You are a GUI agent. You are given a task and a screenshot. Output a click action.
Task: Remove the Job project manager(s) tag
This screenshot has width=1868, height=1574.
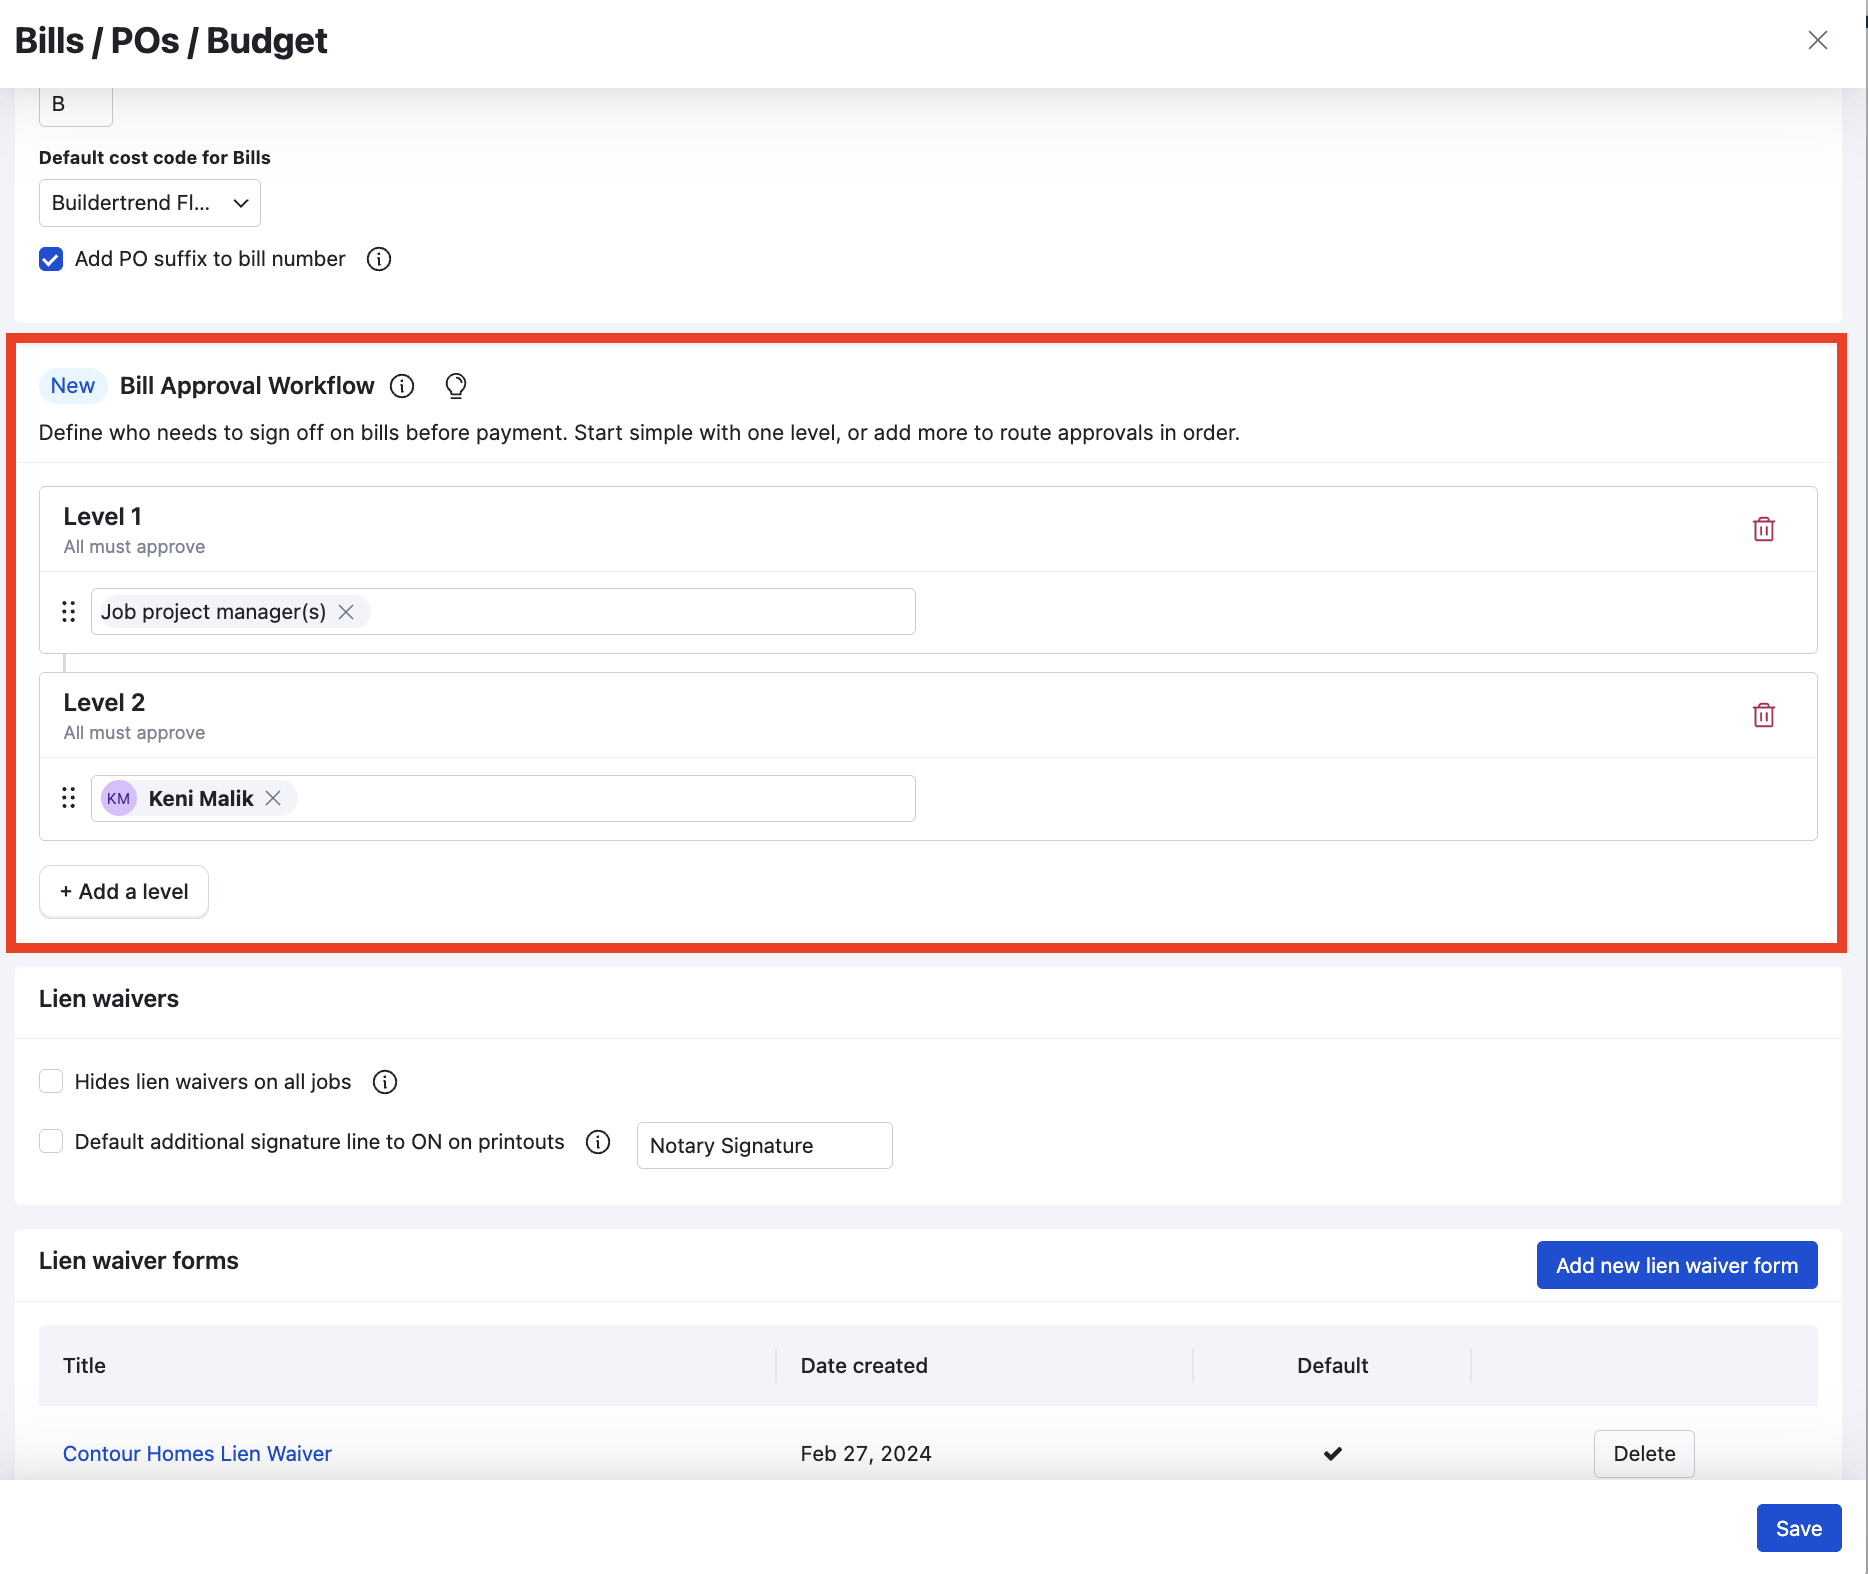click(346, 612)
